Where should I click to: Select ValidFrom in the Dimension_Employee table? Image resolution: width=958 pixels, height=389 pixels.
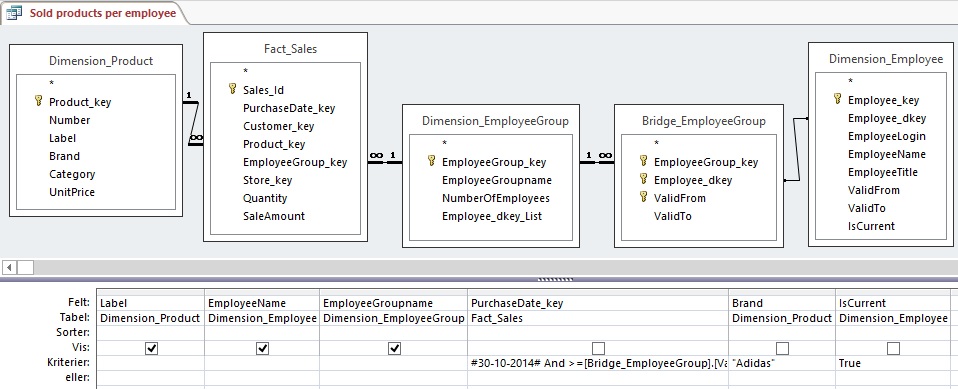point(874,190)
